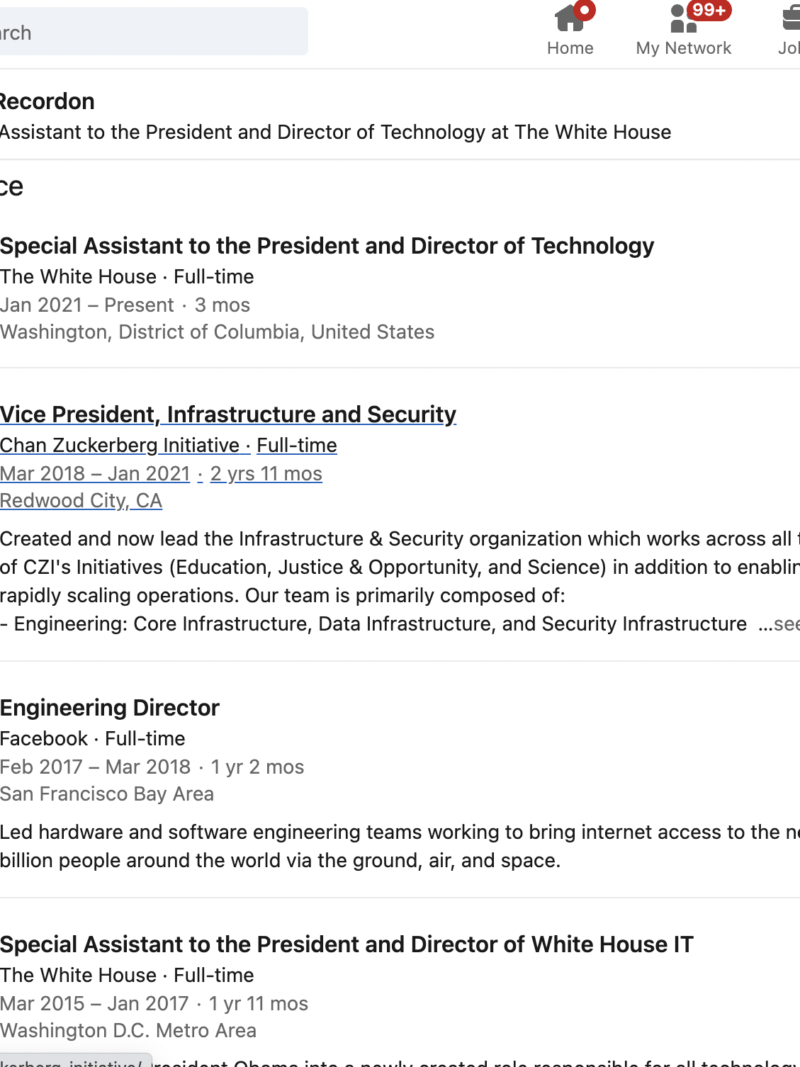Select the Home navigation label
800x1067 pixels.
pos(570,48)
